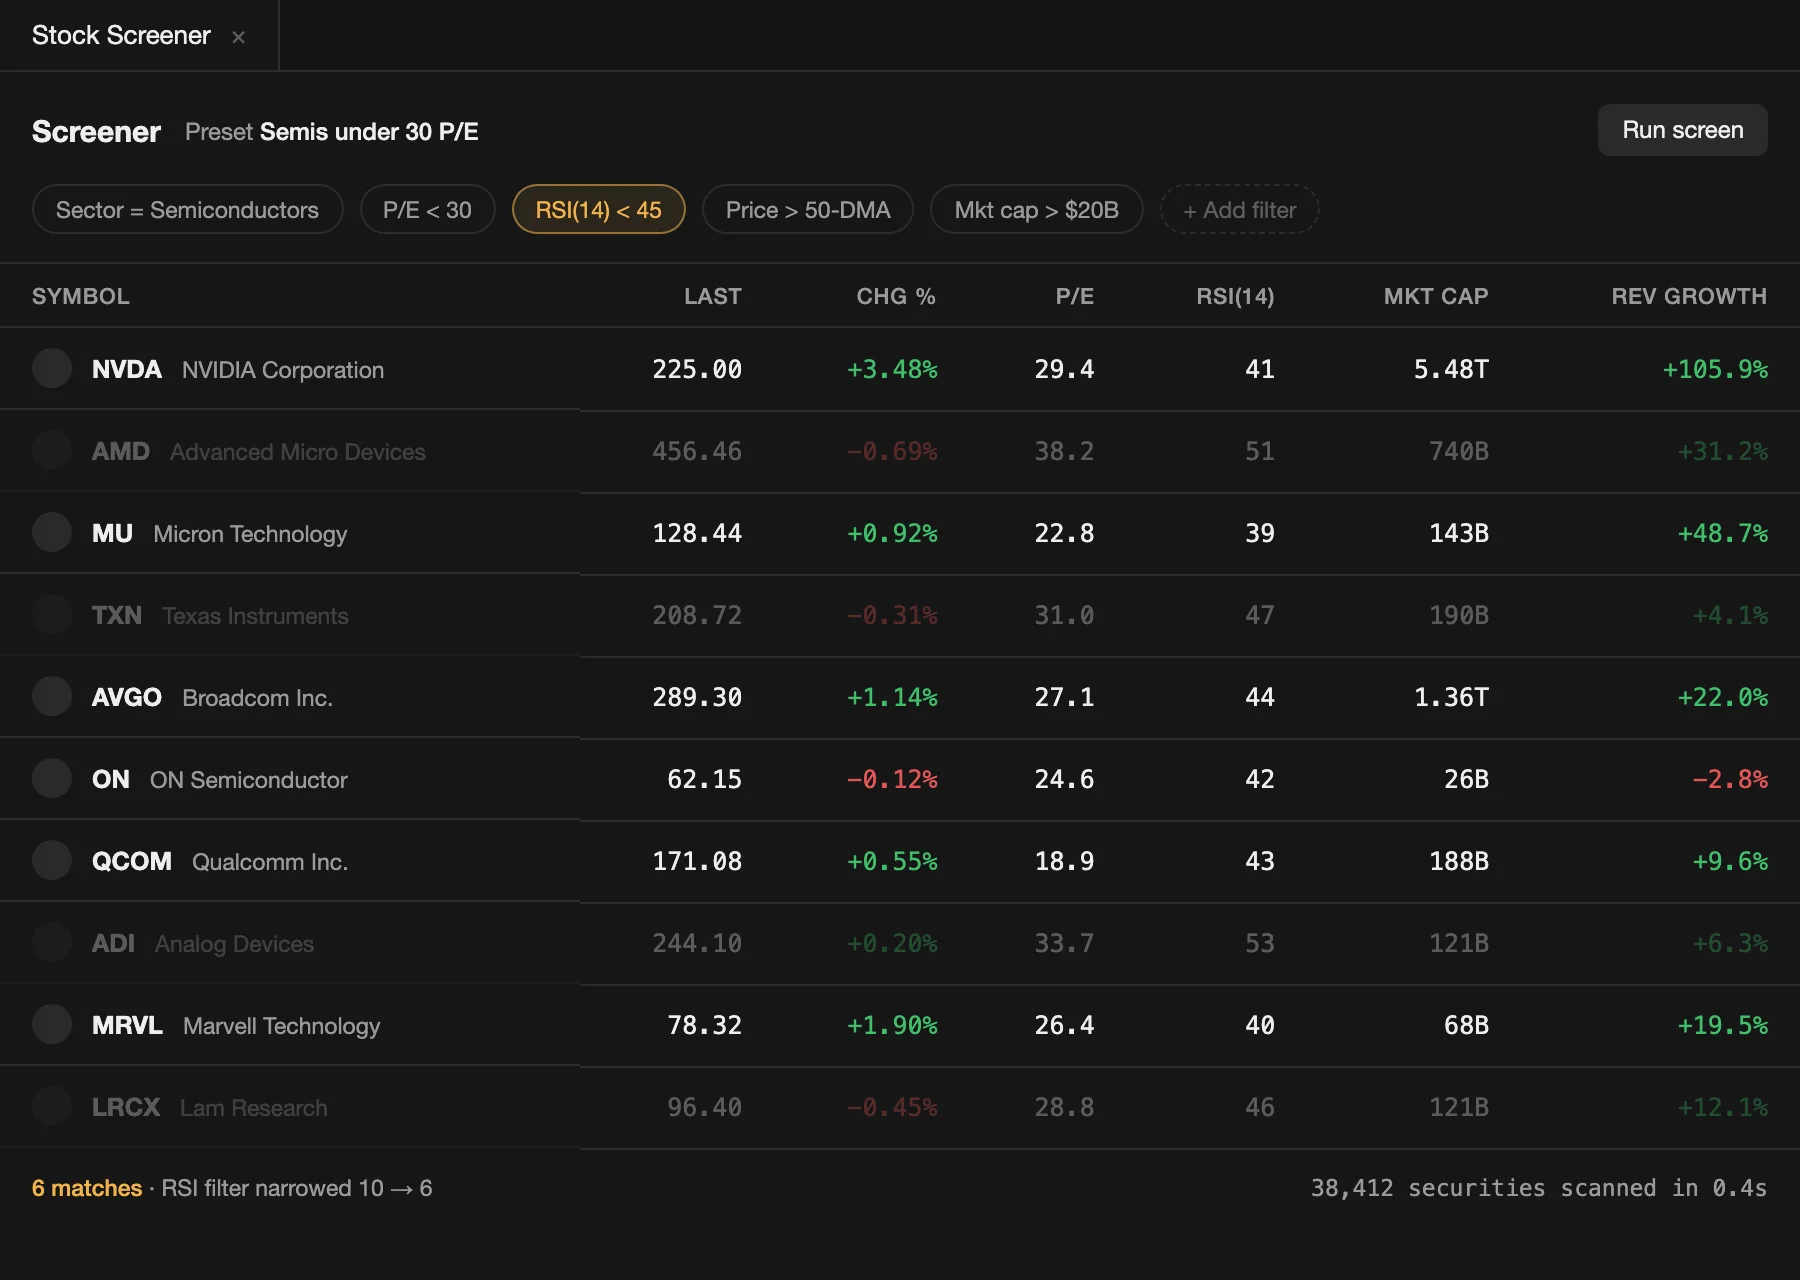
Task: Click the Micron +48.7% revenue growth
Action: [x=1722, y=533]
